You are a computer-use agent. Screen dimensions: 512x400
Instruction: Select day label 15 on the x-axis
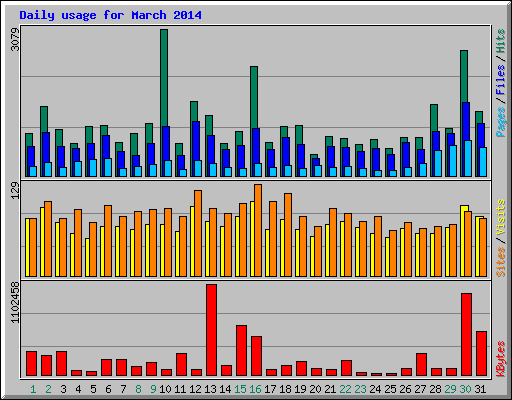pyautogui.click(x=240, y=389)
